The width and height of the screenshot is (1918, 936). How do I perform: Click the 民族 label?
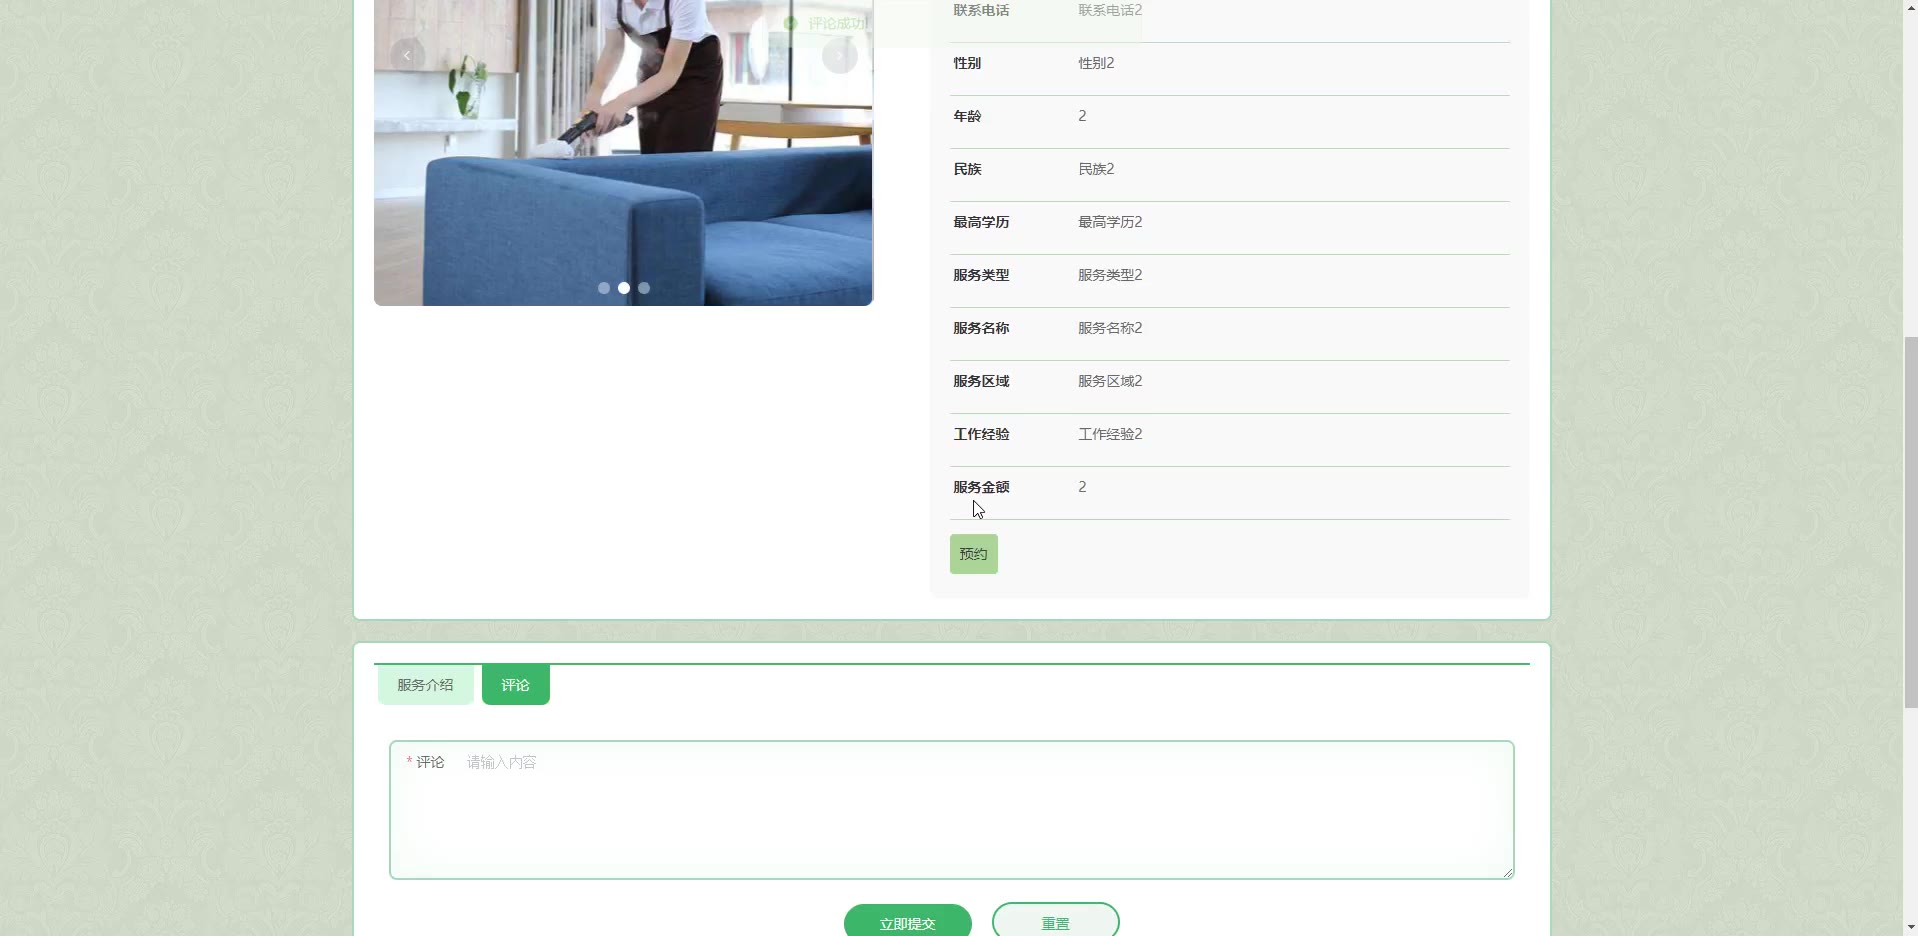(967, 169)
